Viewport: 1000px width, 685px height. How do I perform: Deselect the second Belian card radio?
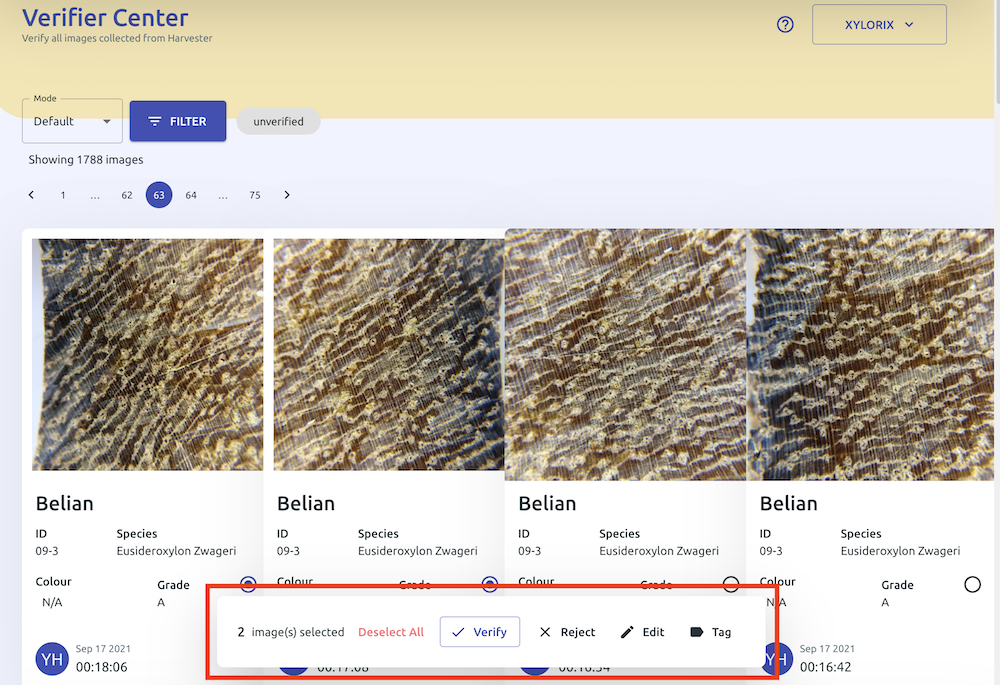click(x=490, y=584)
